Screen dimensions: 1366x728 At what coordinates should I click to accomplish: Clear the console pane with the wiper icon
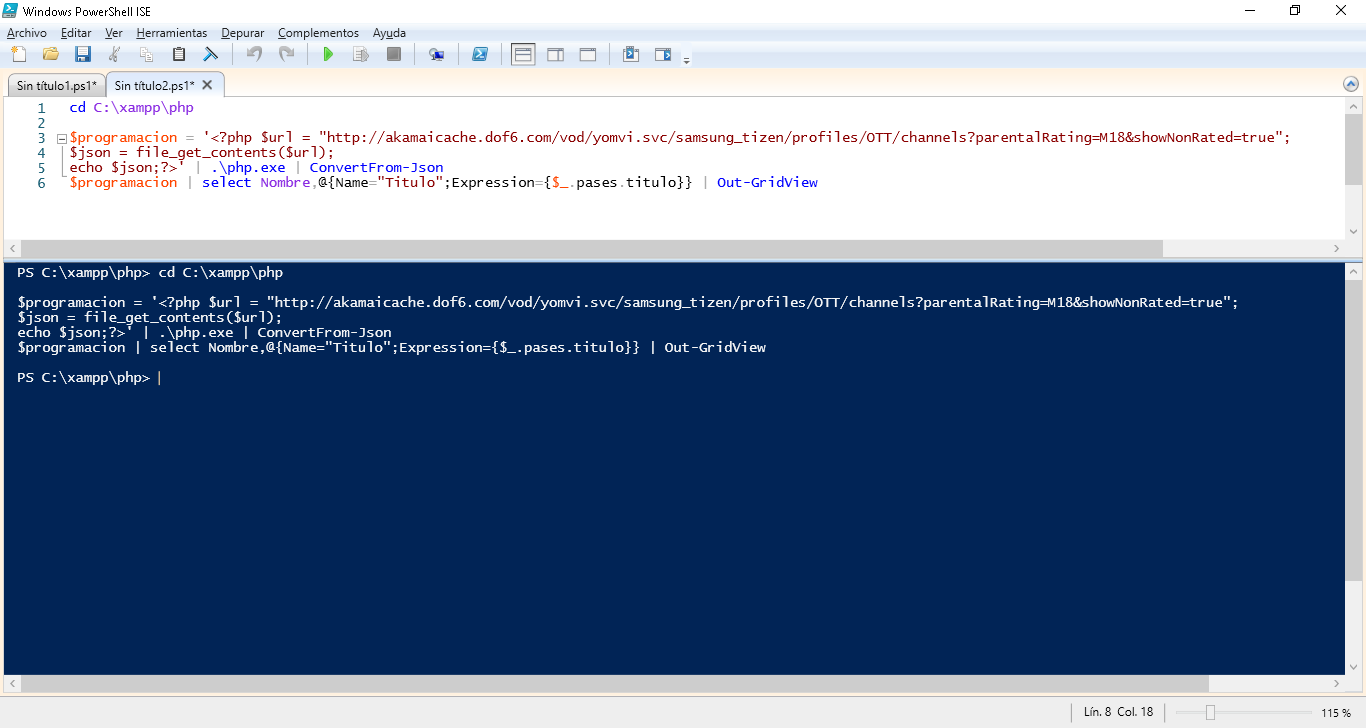pos(211,54)
